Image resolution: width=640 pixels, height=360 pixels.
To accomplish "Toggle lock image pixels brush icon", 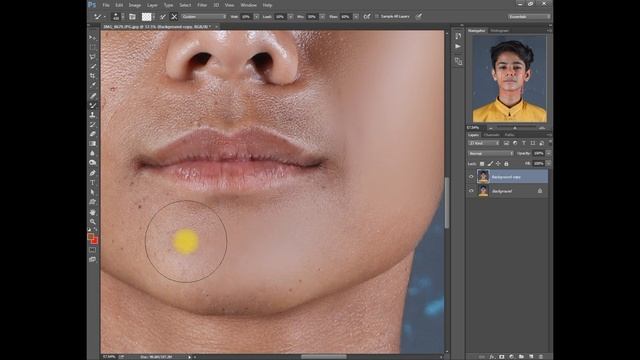I will 490,164.
